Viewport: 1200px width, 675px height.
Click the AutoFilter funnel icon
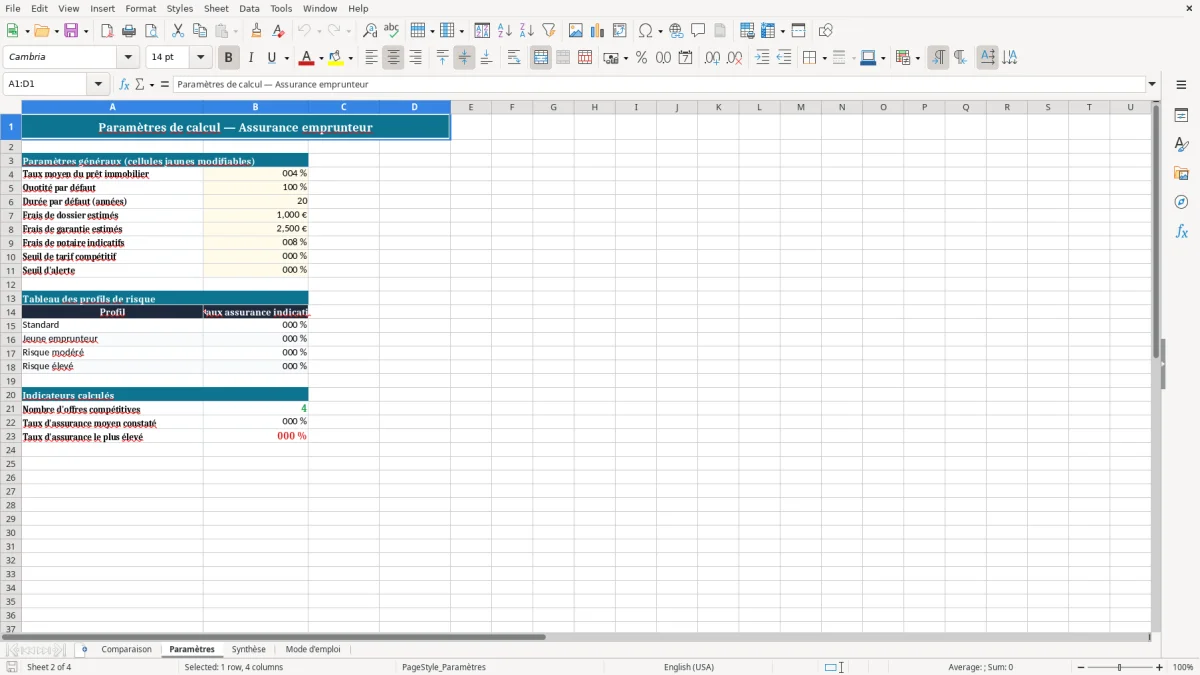point(549,31)
